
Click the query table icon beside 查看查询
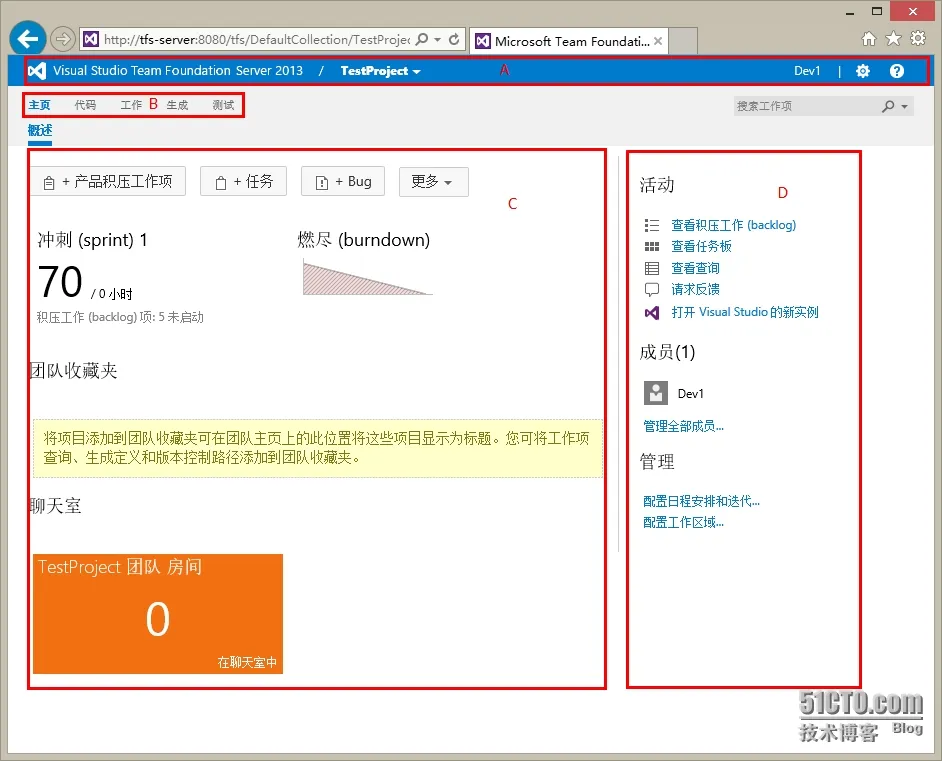click(652, 268)
